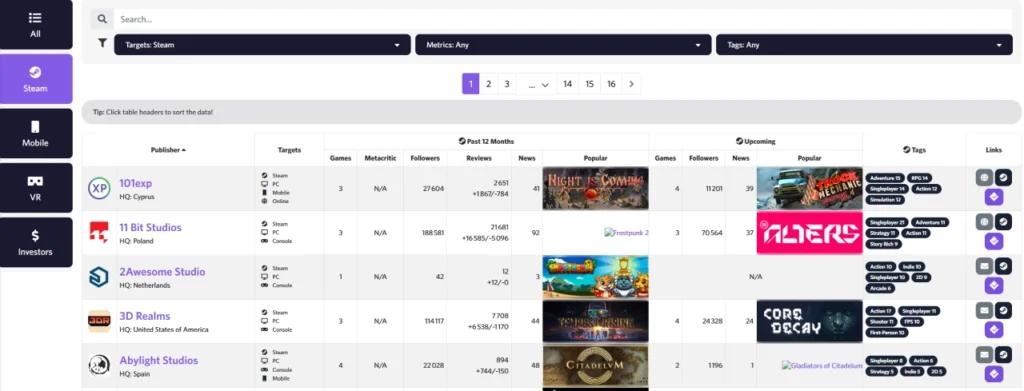Click the search magnifier icon
1024x391 pixels.
tap(102, 20)
